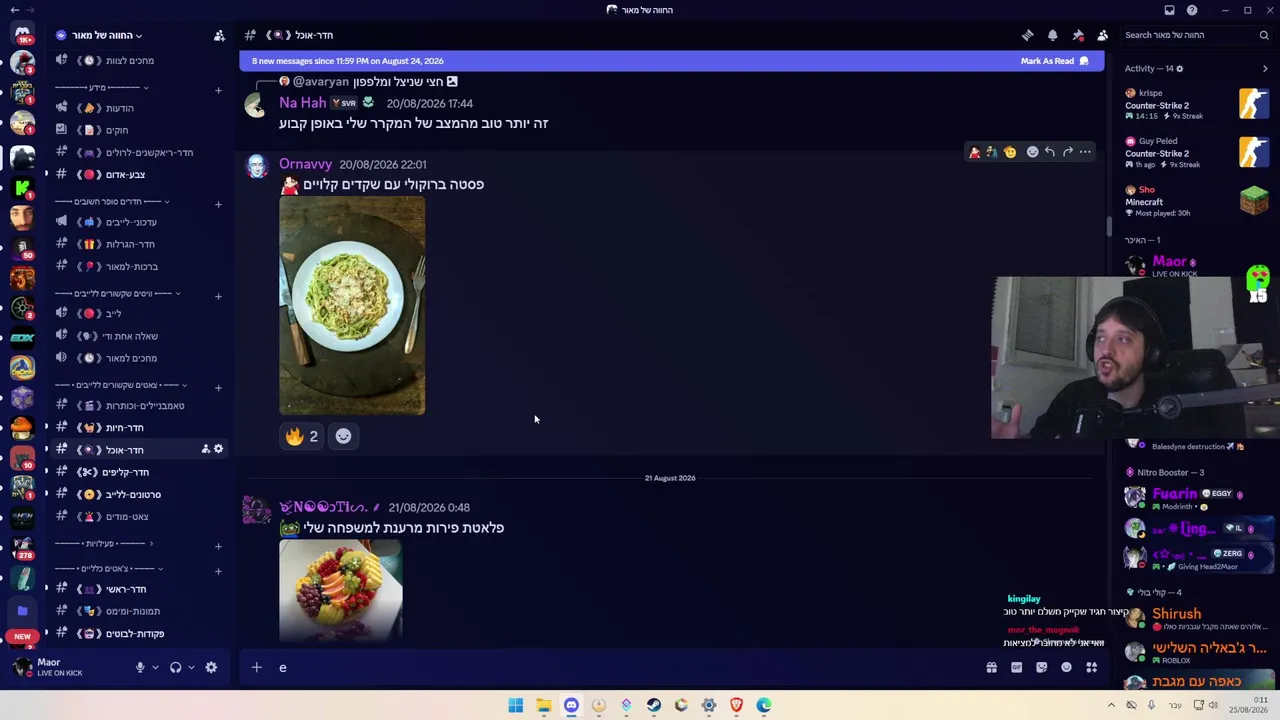Toggle the member list icon

coord(1103,35)
